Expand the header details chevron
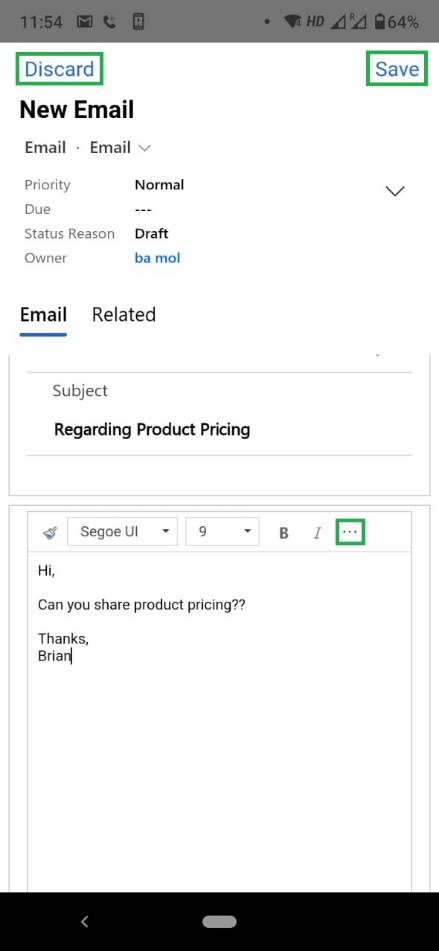 (x=395, y=191)
